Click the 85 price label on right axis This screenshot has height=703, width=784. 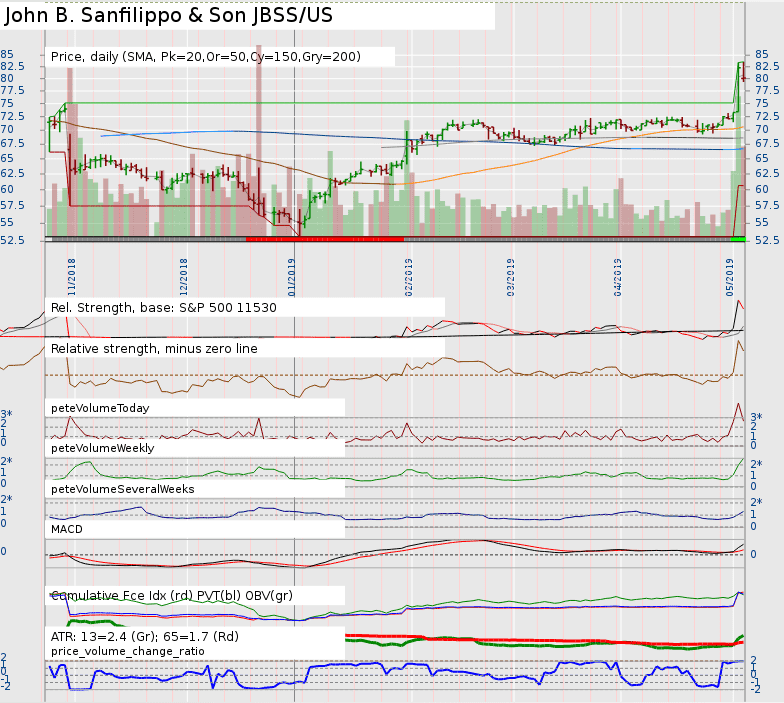pos(762,54)
